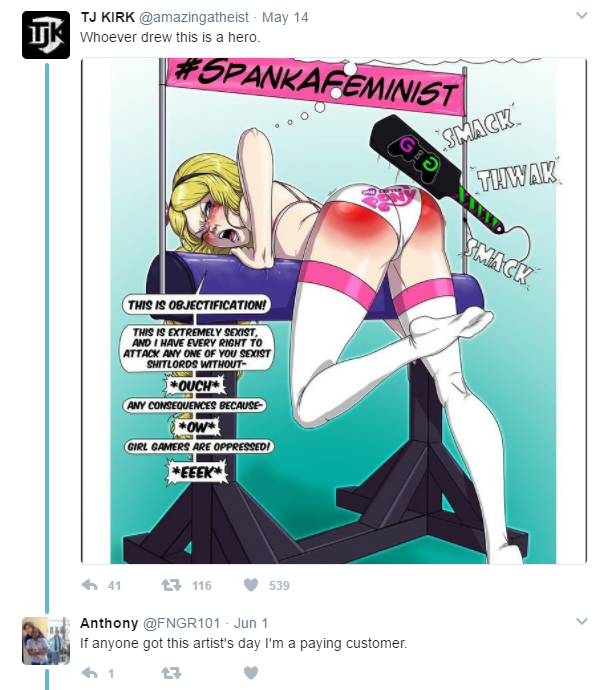Open the Anthony display name link
Image resolution: width=599 pixels, height=690 pixels.
pos(109,623)
